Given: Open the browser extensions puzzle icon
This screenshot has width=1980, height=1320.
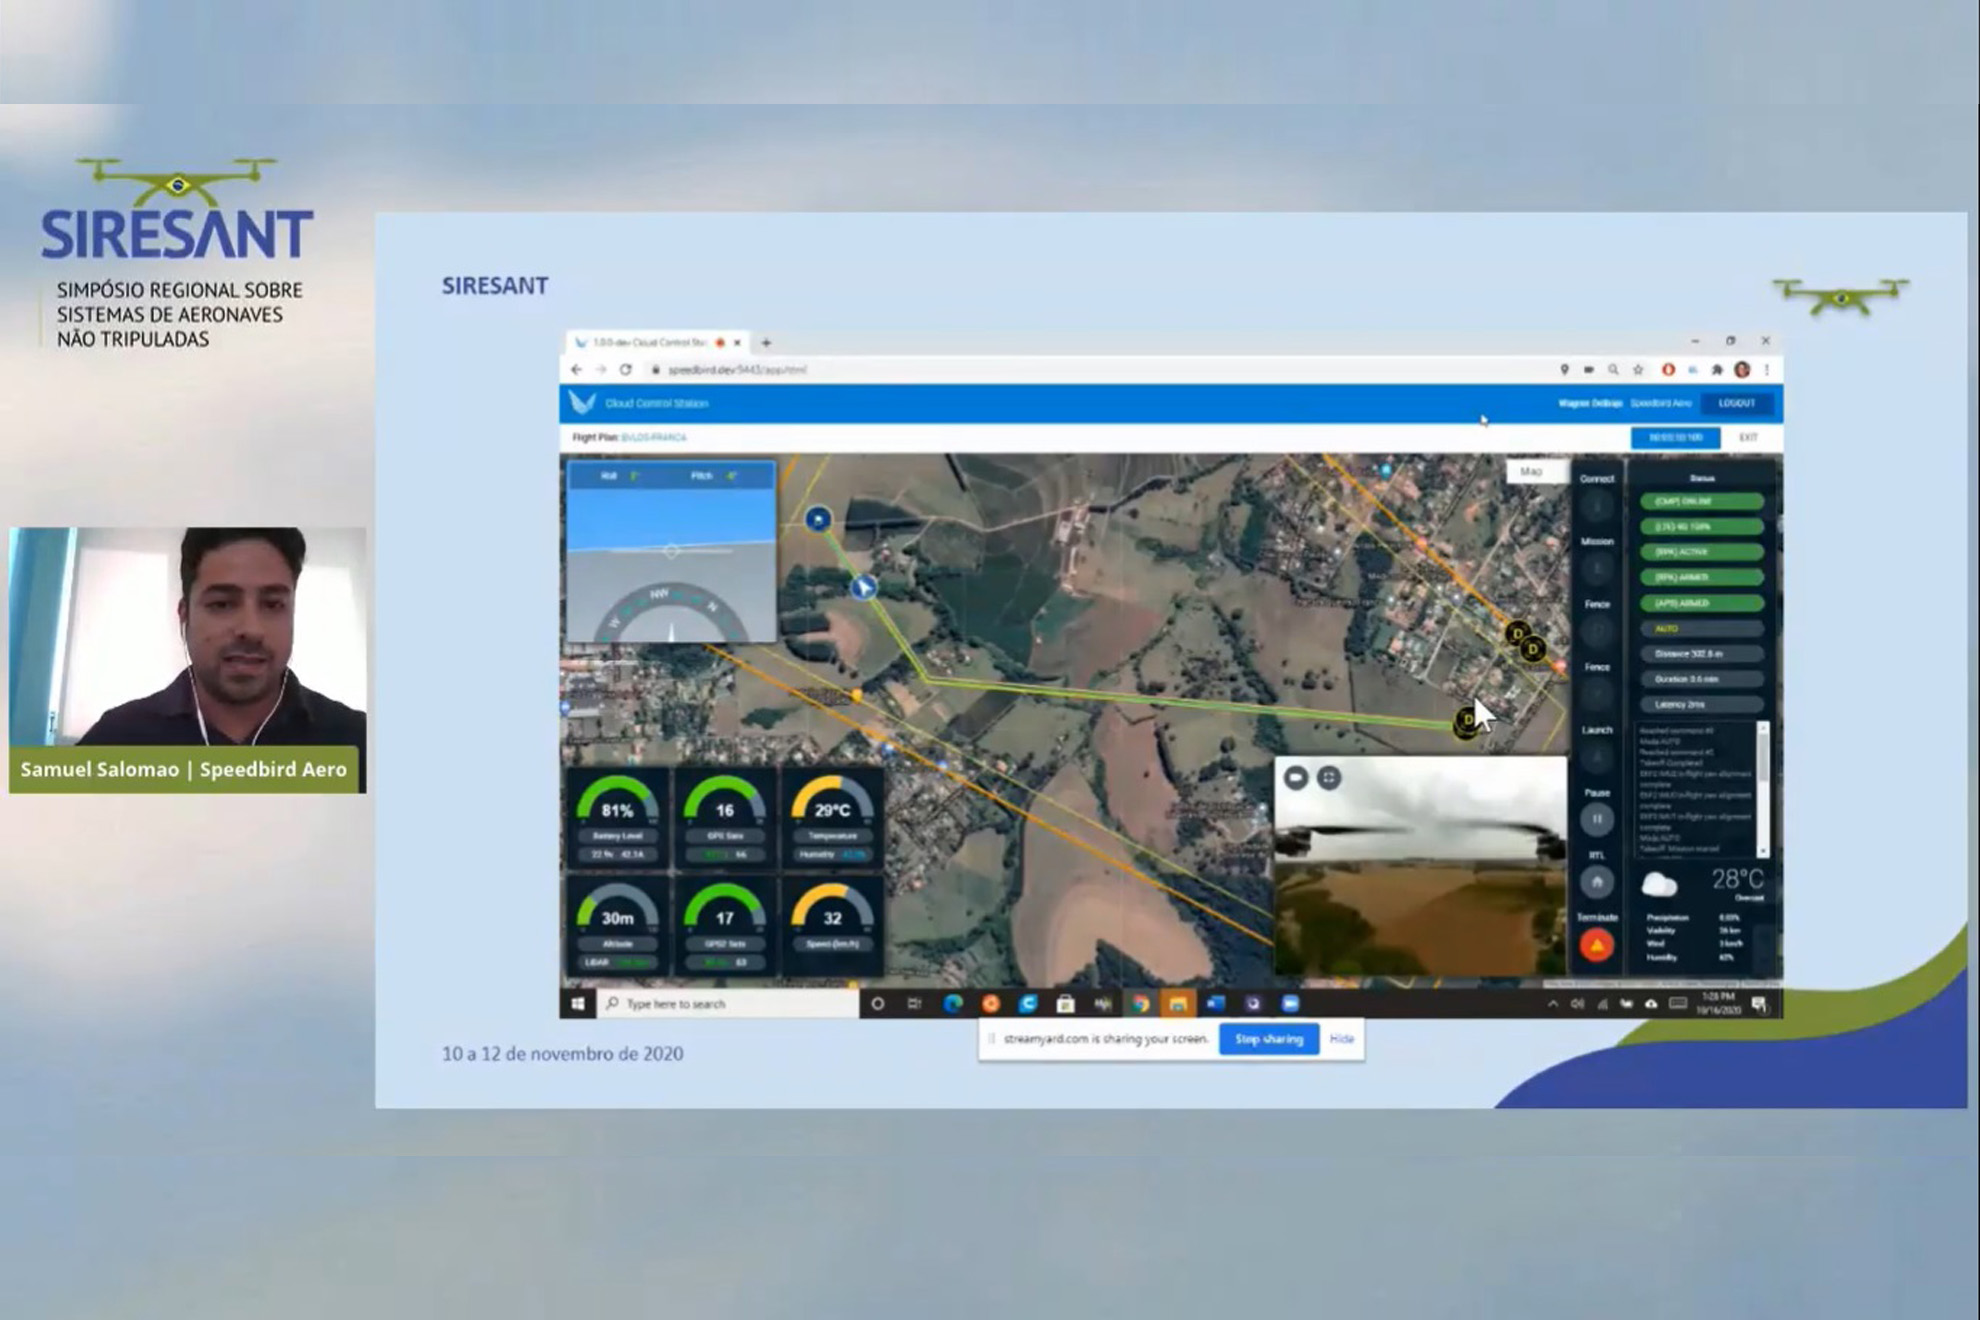Looking at the screenshot, I should (1717, 369).
